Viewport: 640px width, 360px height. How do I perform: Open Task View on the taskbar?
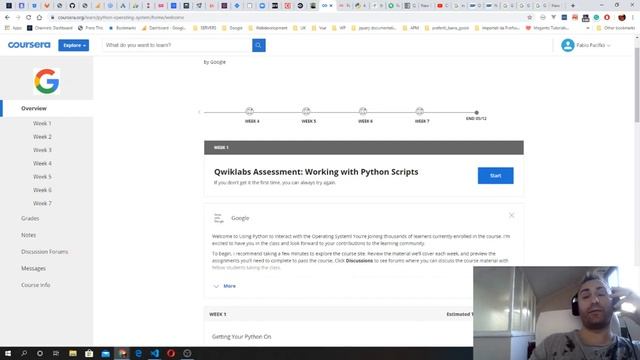point(56,353)
